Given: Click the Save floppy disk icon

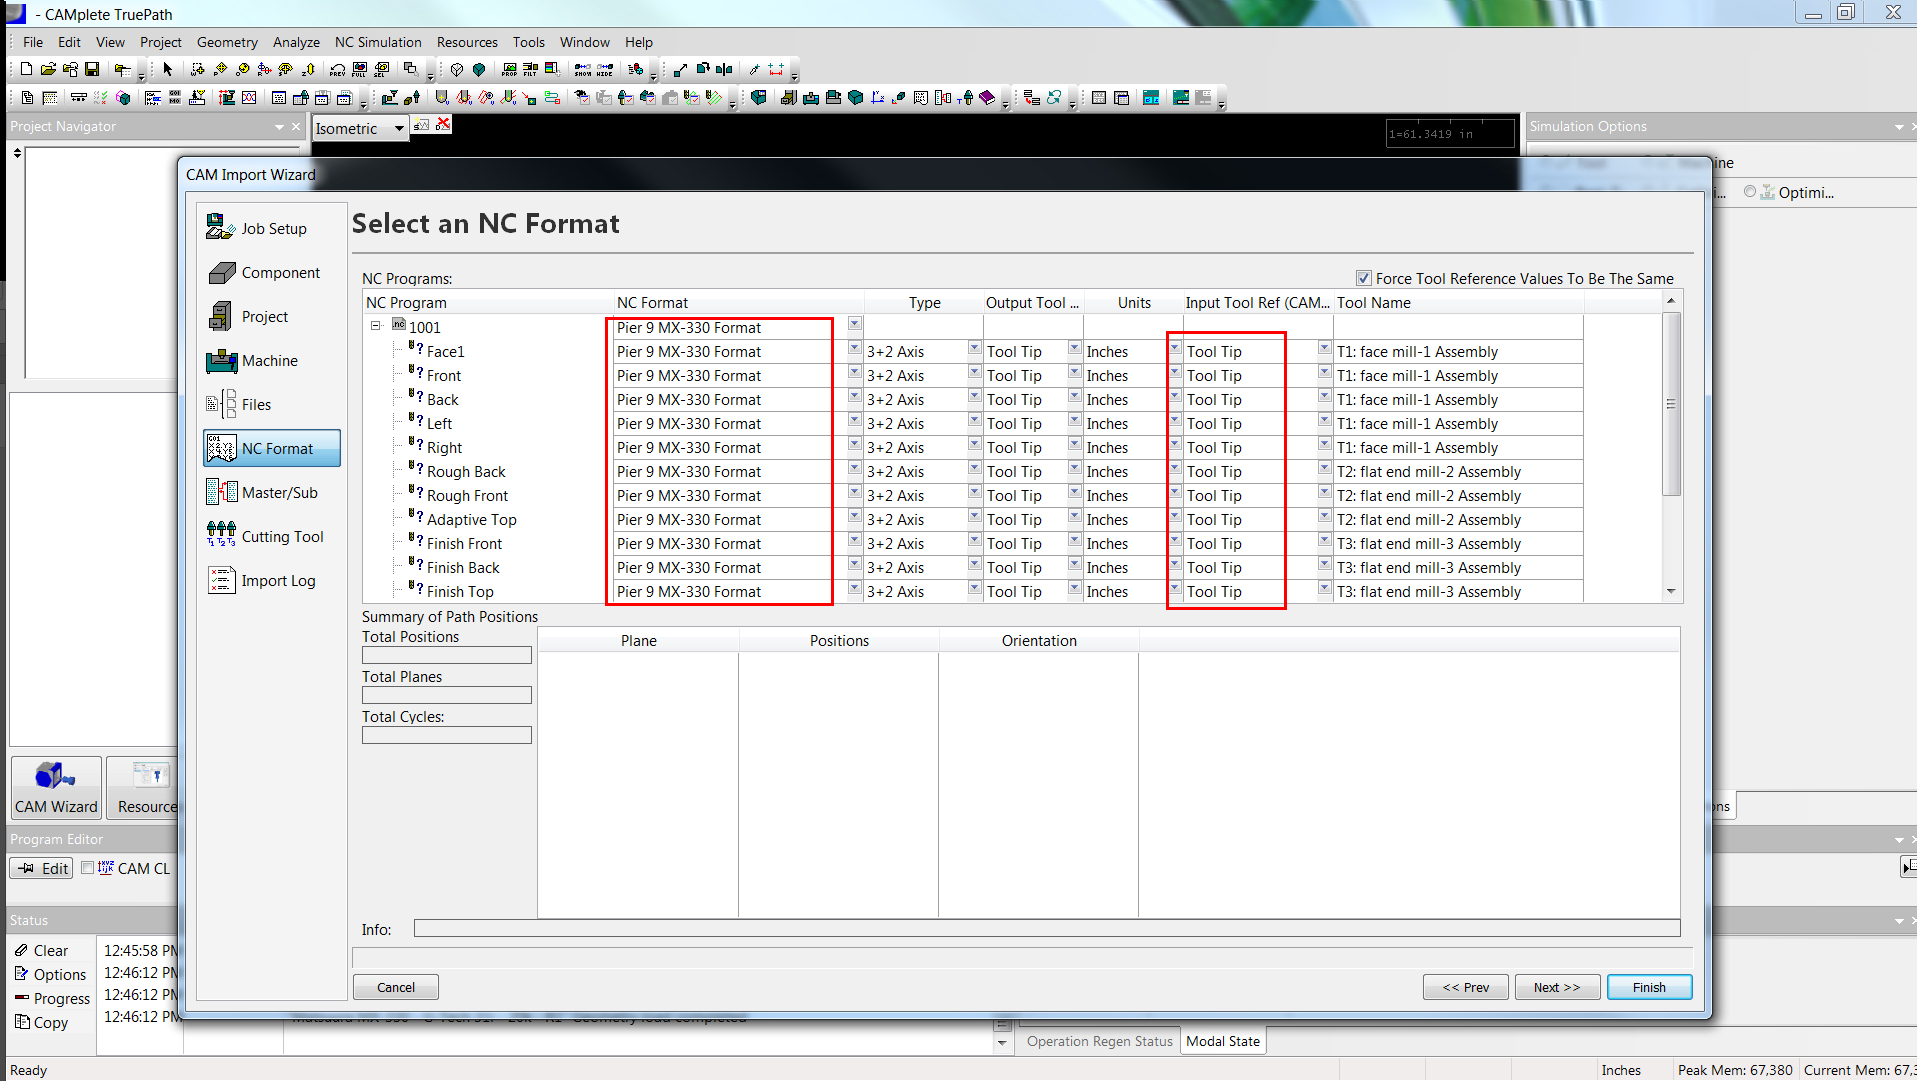Looking at the screenshot, I should (x=92, y=69).
